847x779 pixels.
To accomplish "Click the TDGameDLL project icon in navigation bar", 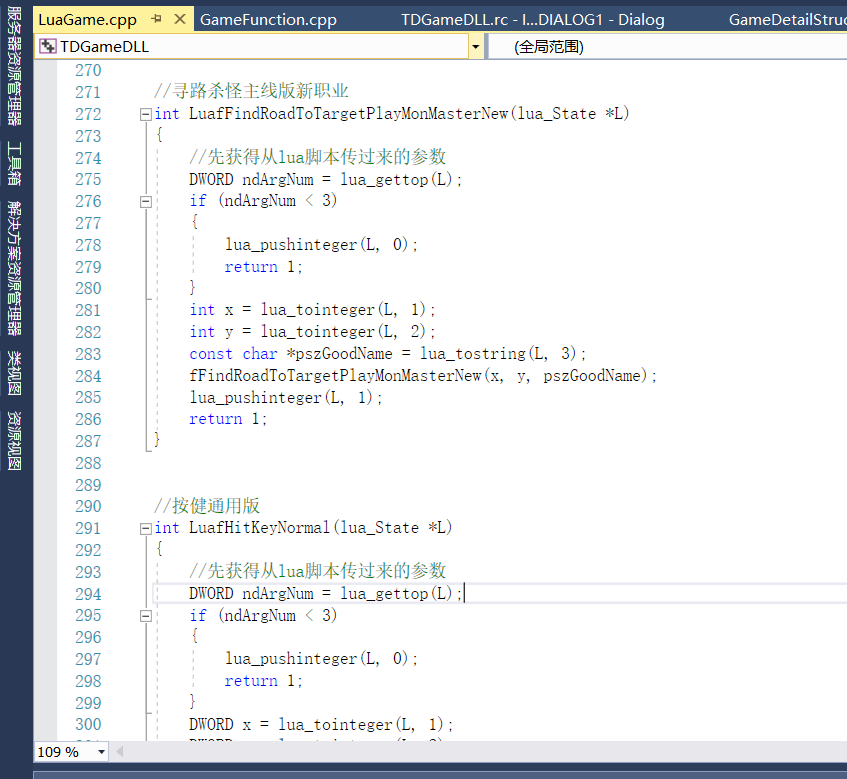I will pos(47,47).
